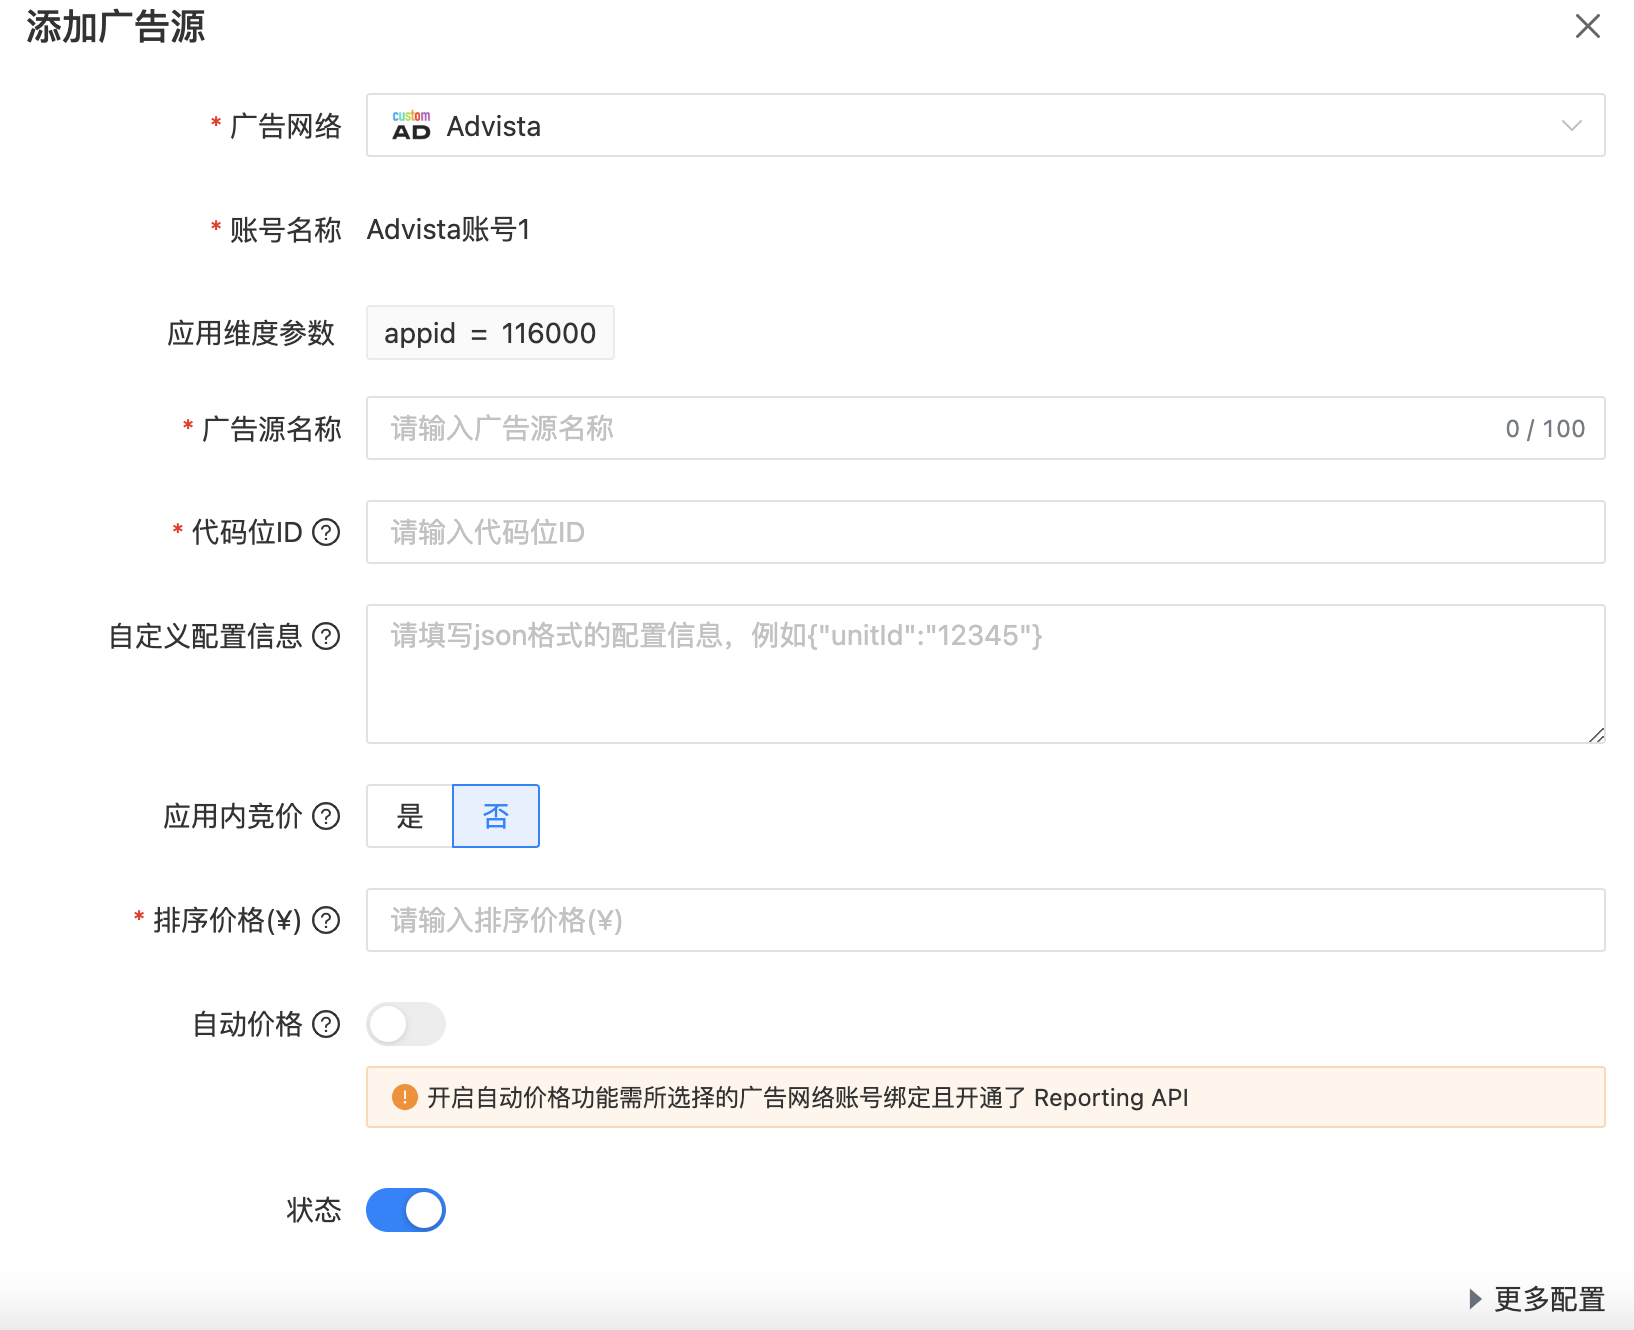Turn off the 状态 toggle switch
This screenshot has width=1634, height=1330.
point(405,1210)
